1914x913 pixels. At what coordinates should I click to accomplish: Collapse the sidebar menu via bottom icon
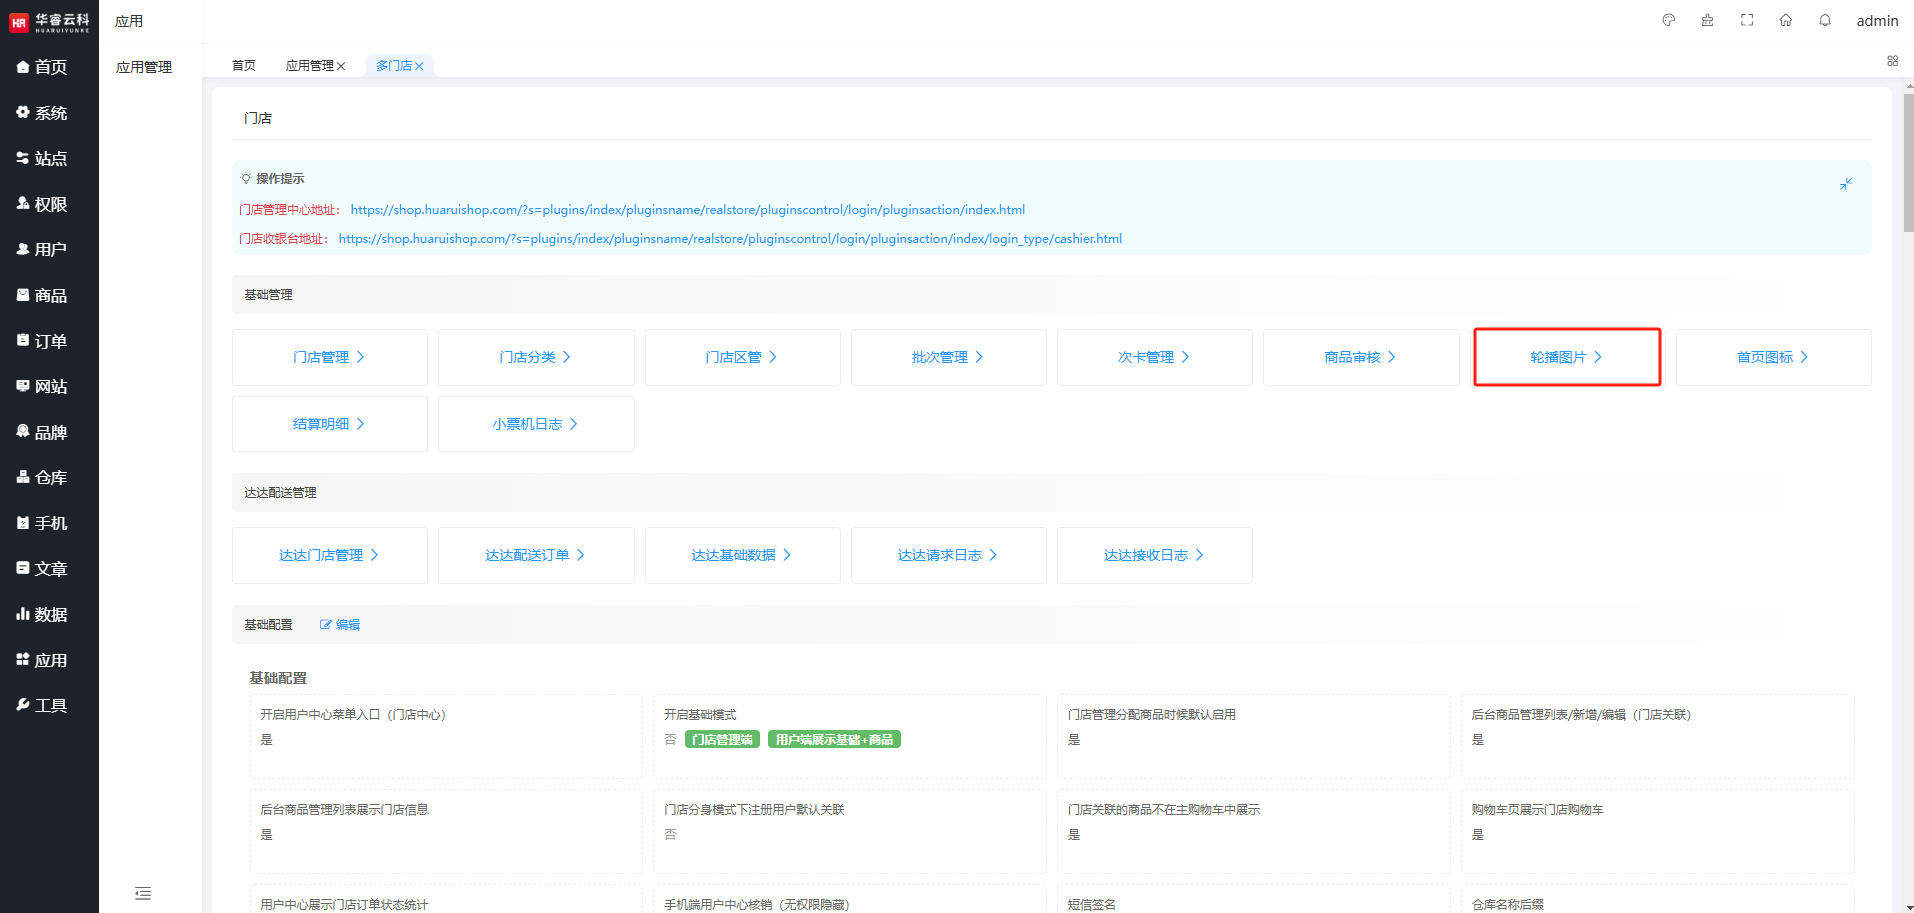[143, 893]
